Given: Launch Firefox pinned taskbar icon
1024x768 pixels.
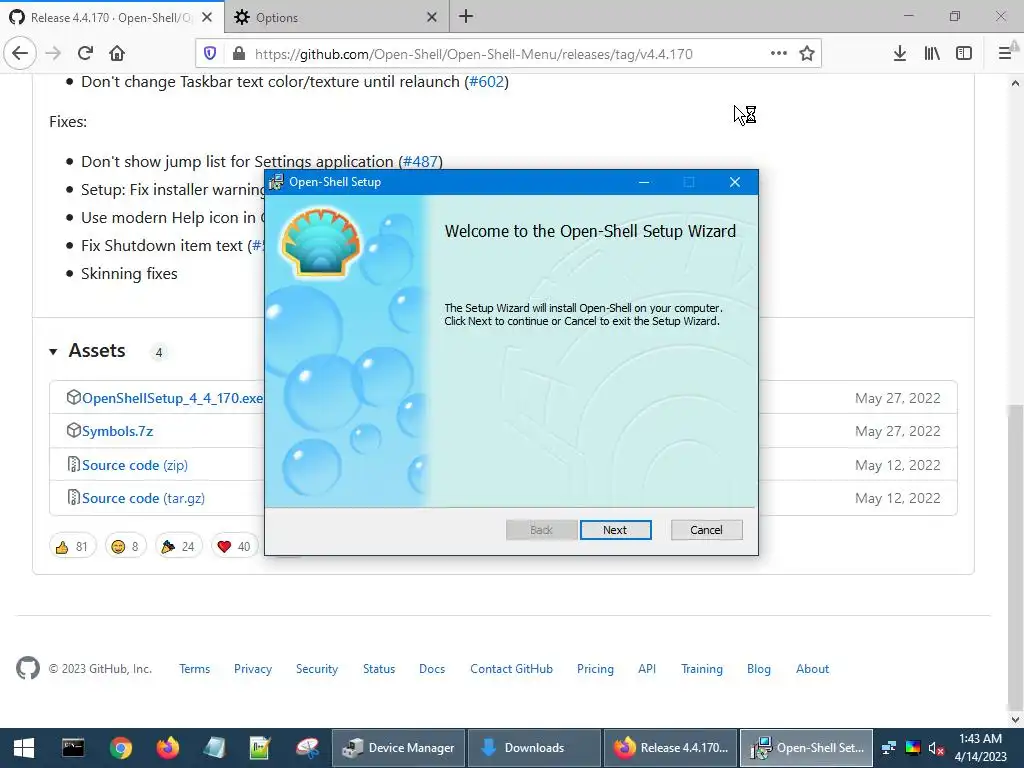Looking at the screenshot, I should 168,748.
